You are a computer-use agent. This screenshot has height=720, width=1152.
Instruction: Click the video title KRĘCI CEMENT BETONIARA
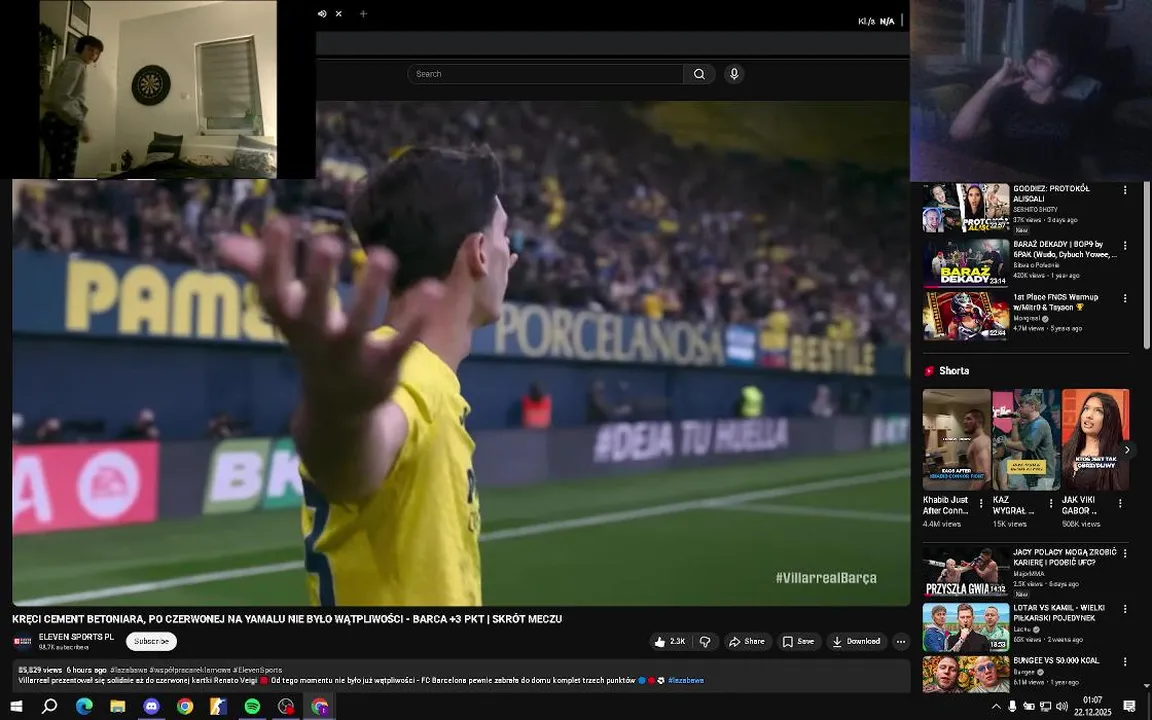coord(287,619)
